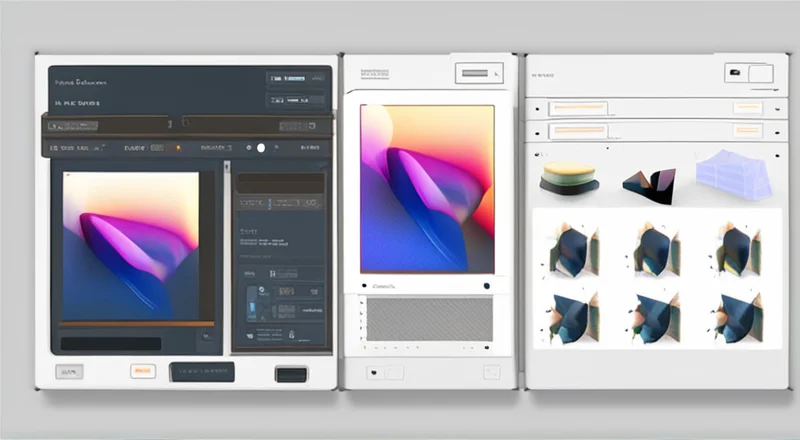Open the dropdown at top of middle panel

click(x=476, y=73)
